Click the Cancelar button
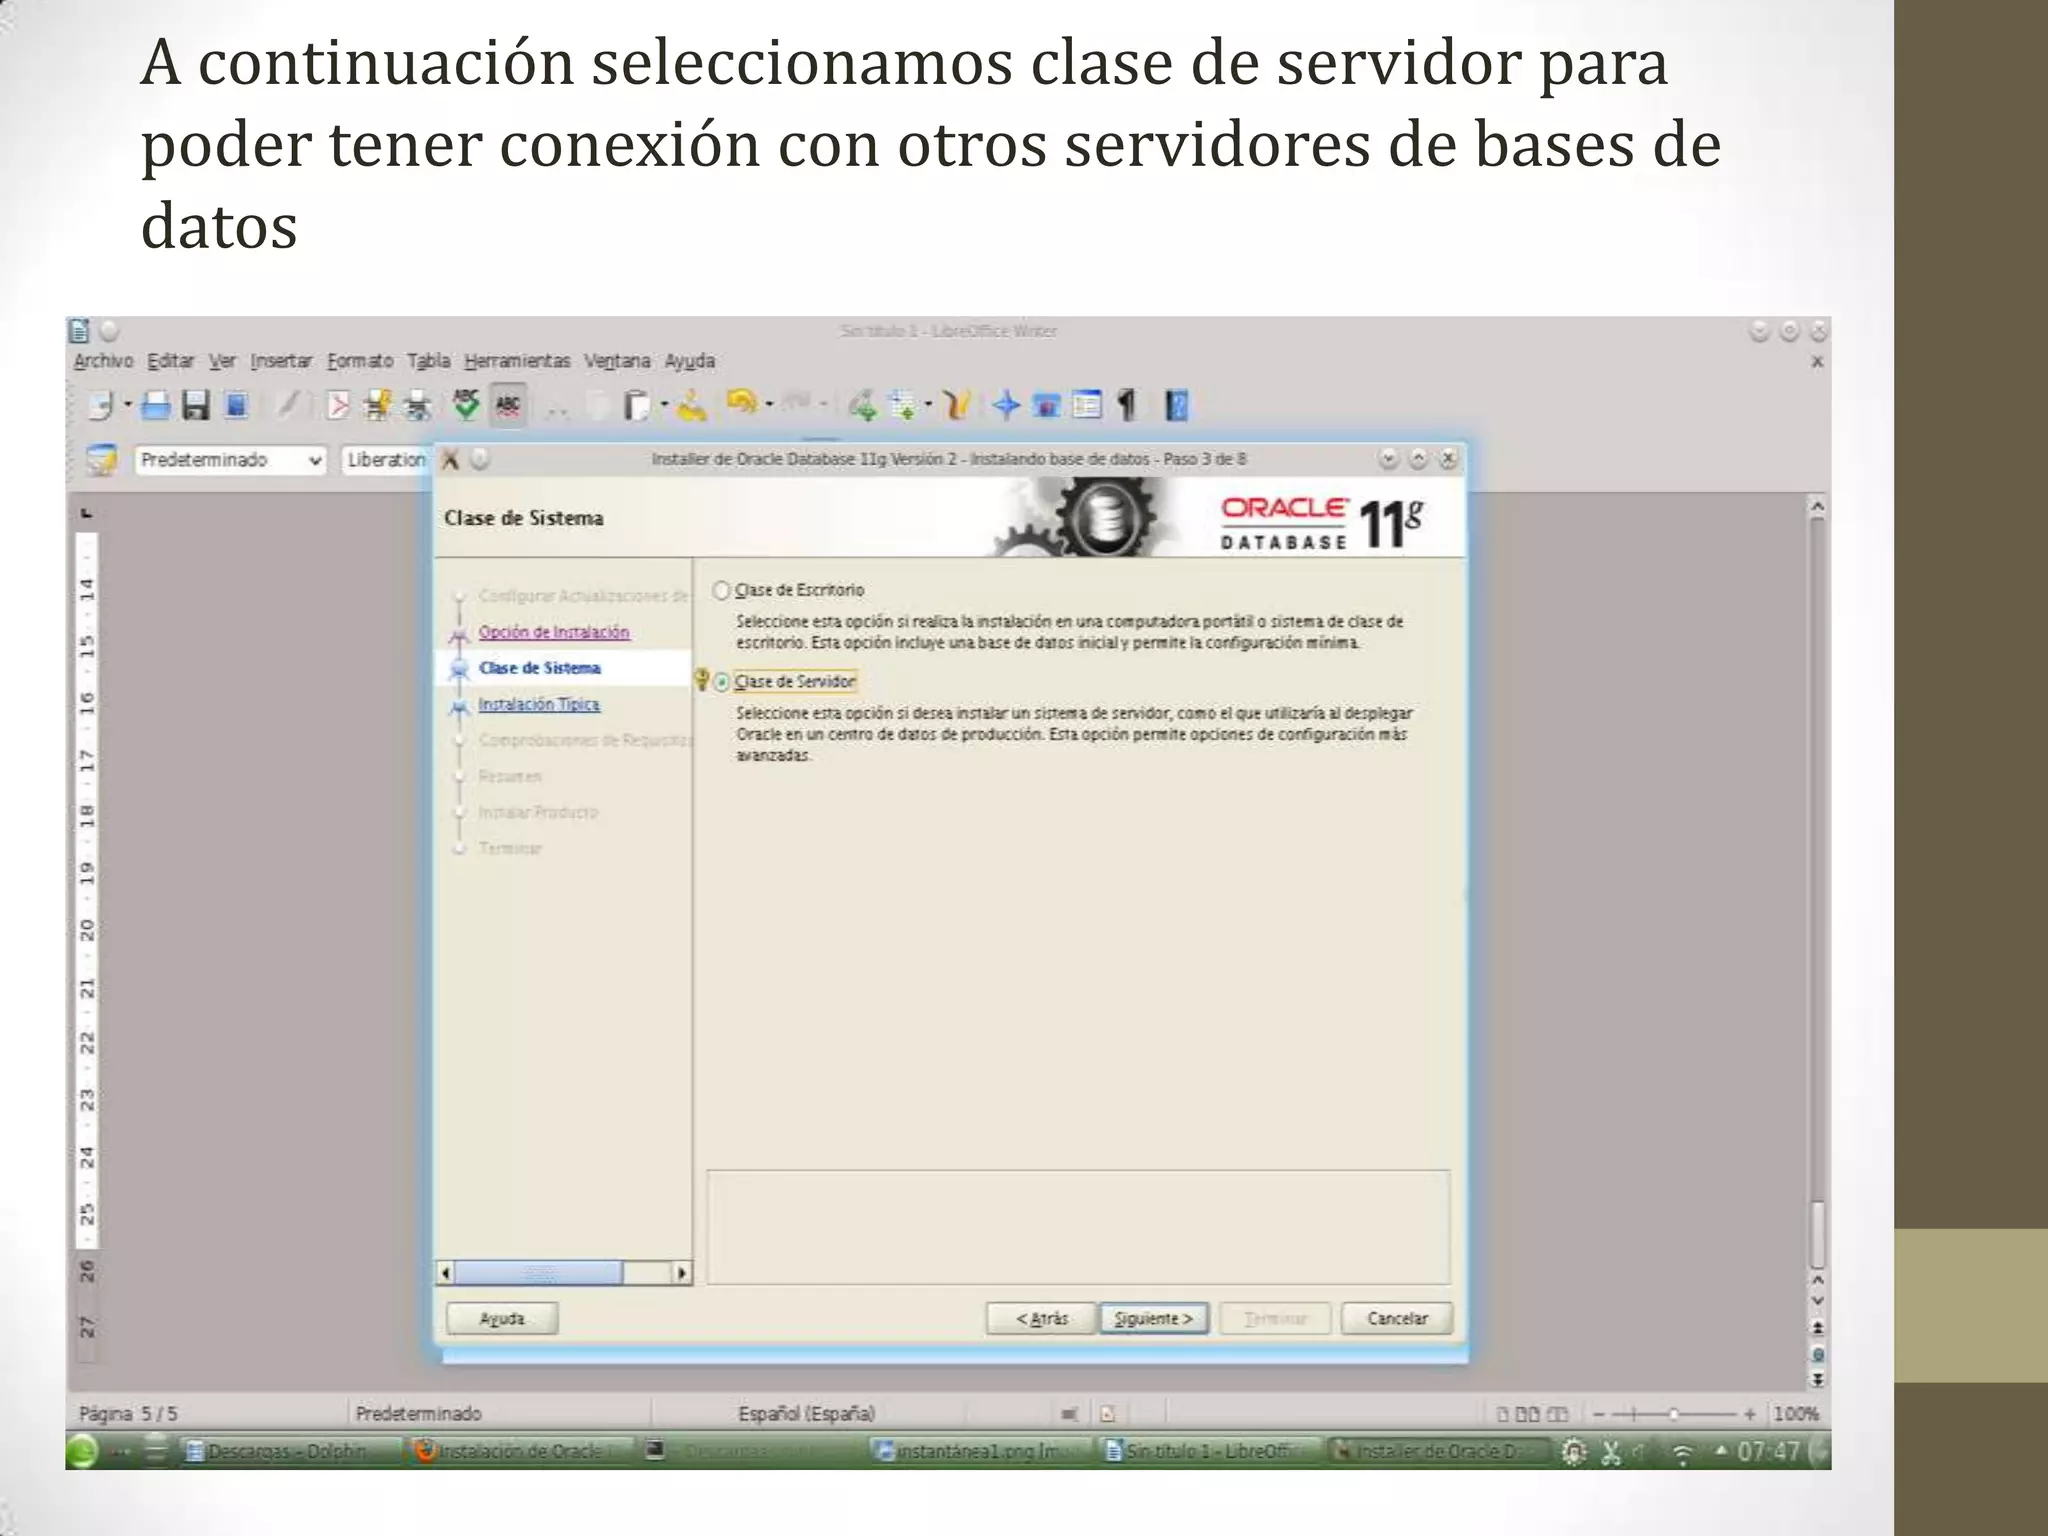 pos(1397,1318)
